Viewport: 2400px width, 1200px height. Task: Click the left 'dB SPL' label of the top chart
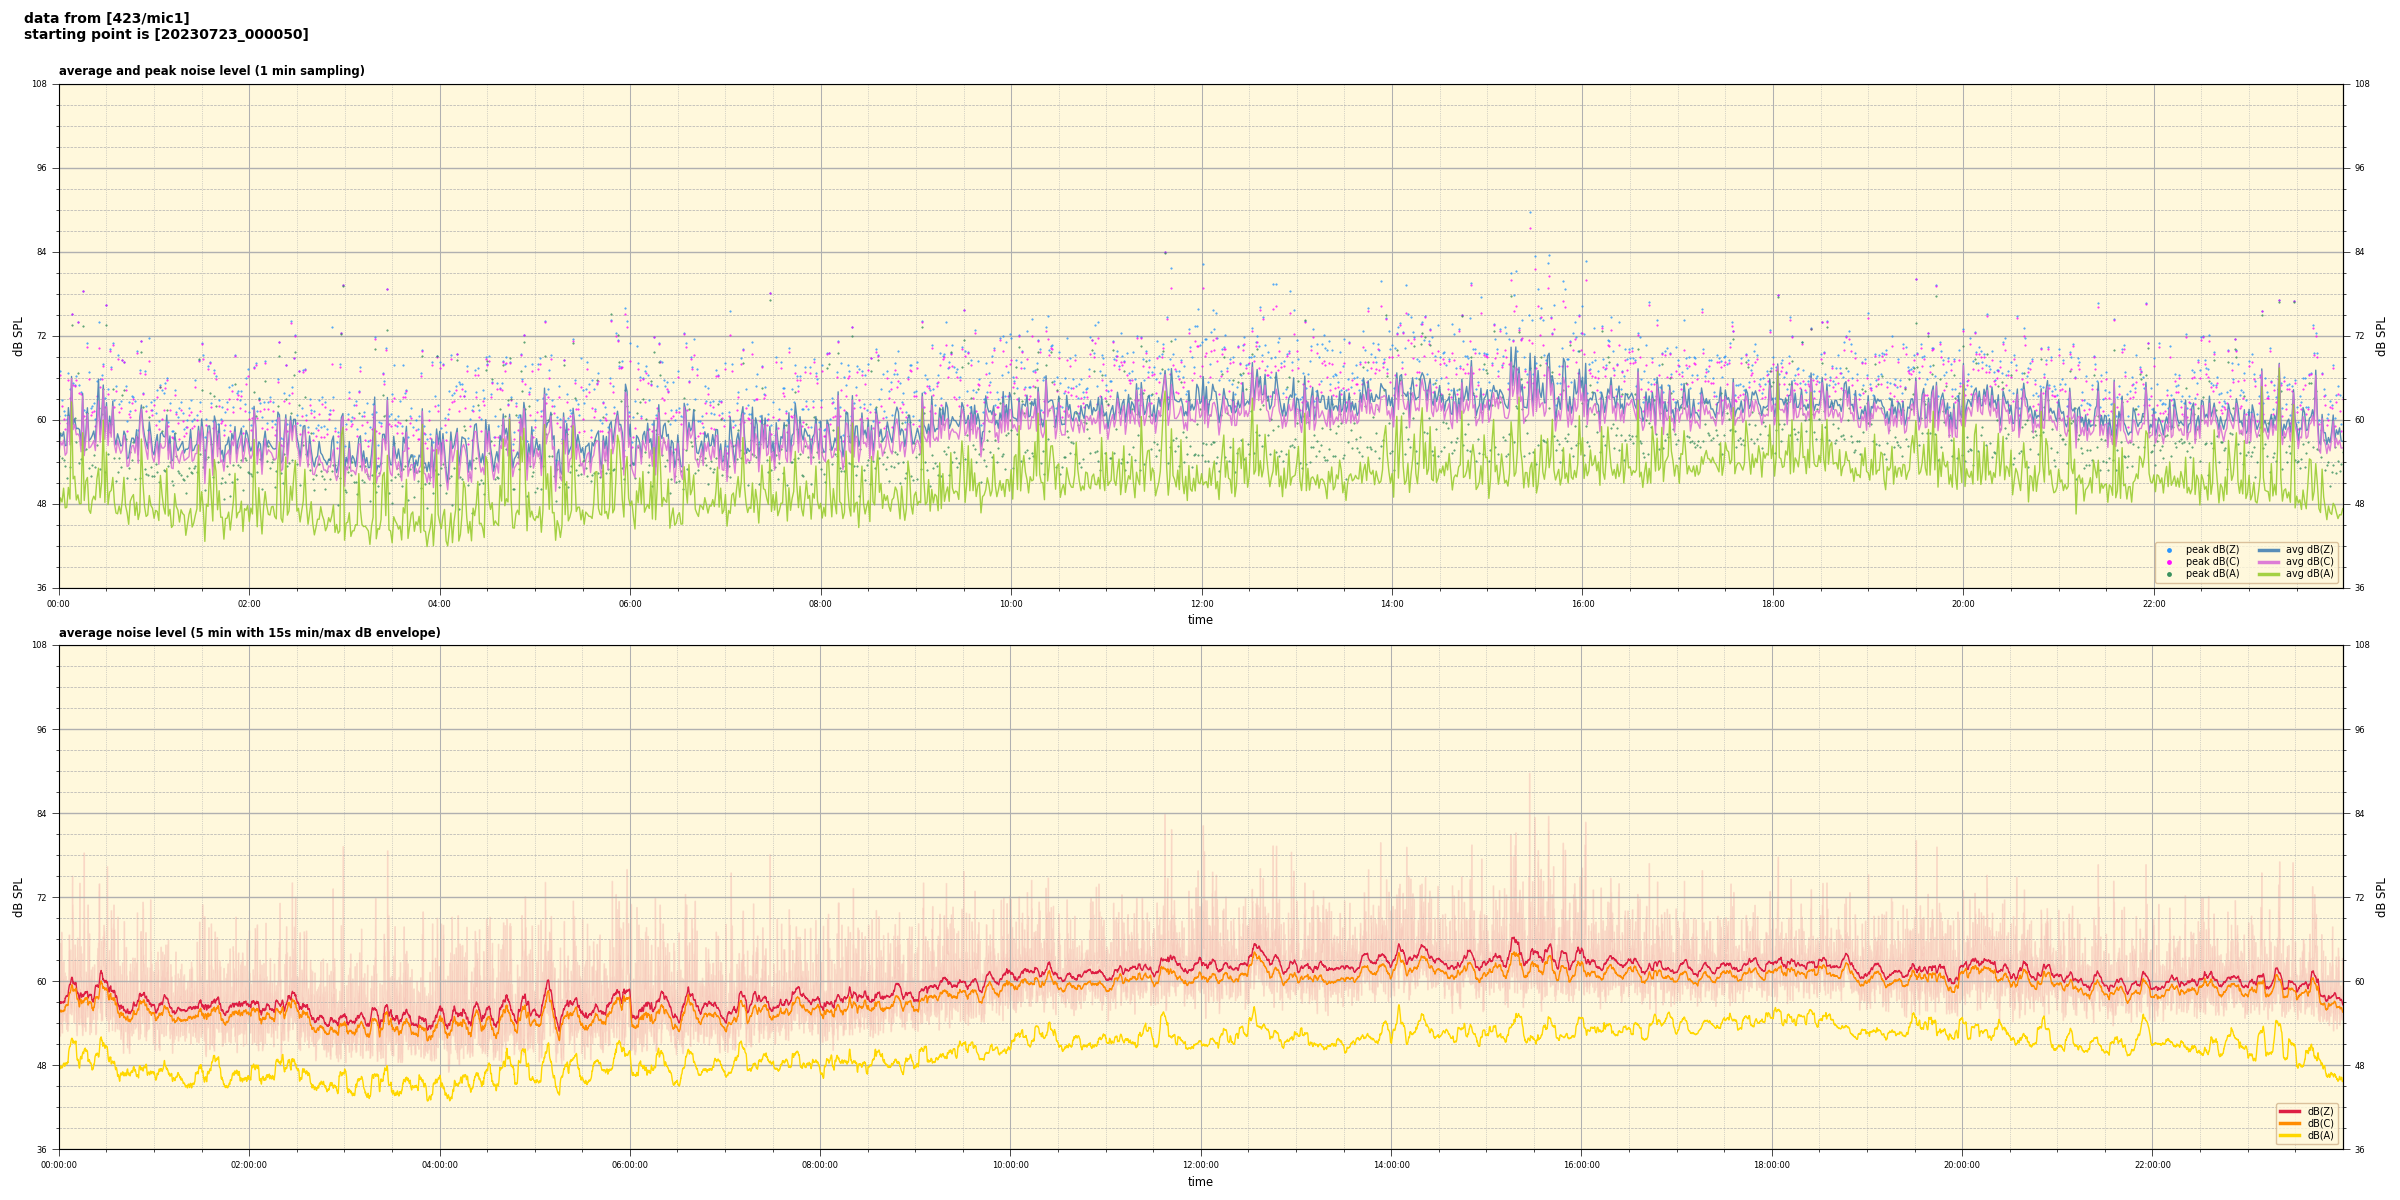[x=18, y=336]
